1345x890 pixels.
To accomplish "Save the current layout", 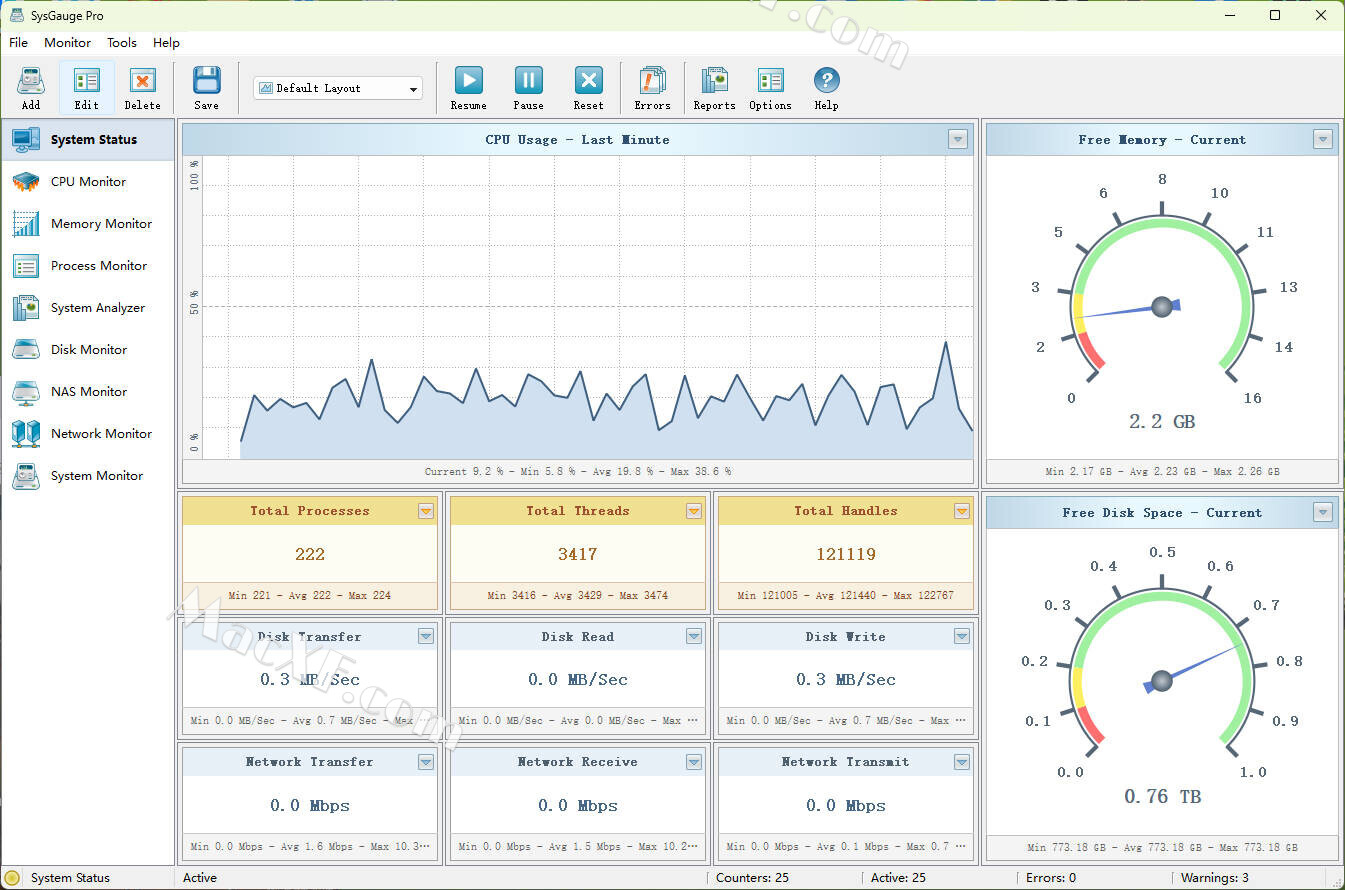I will point(206,88).
